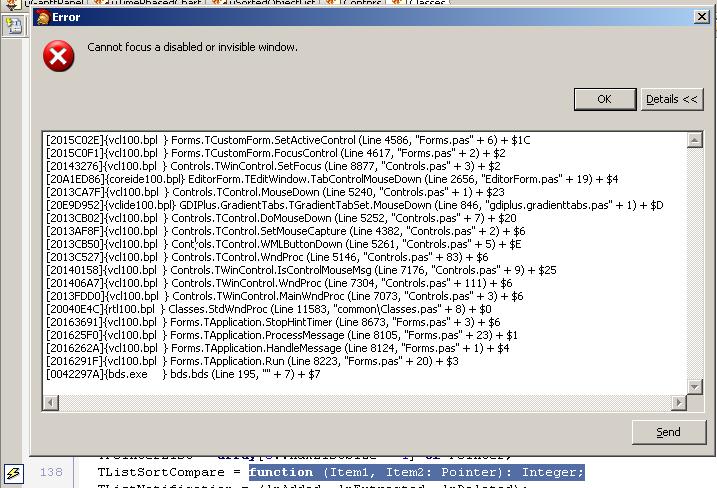Click the horizontal scrollbar right arrow
The width and height of the screenshot is (717, 488).
(x=679, y=402)
